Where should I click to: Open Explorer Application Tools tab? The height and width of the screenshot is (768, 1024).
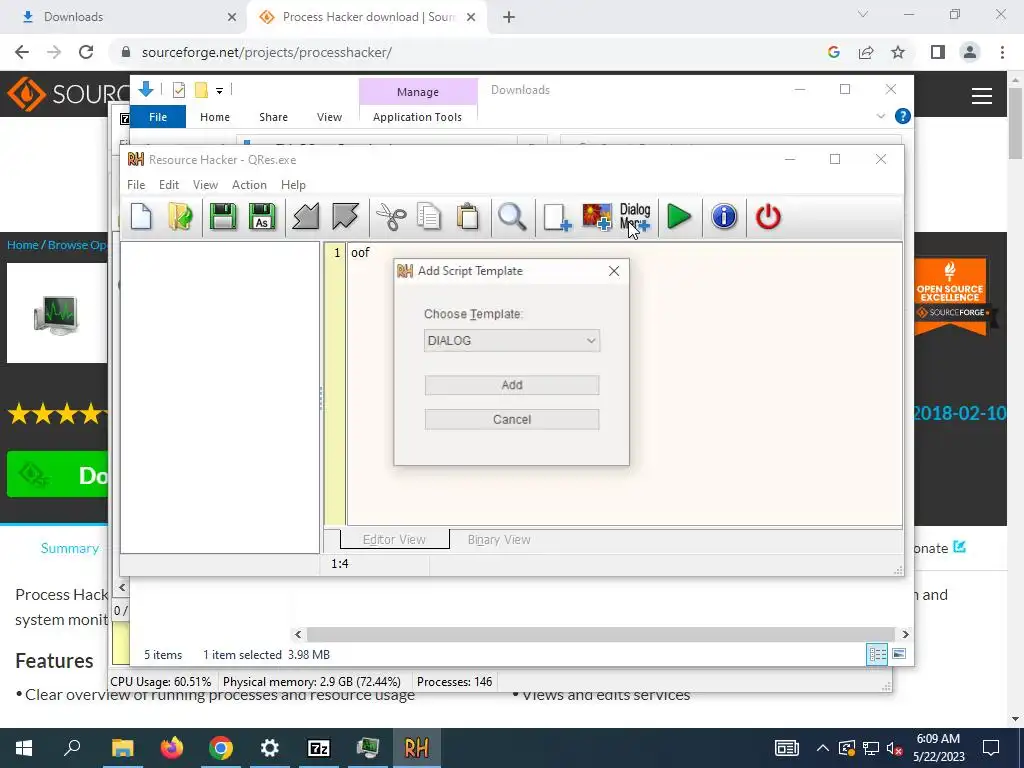click(x=417, y=117)
